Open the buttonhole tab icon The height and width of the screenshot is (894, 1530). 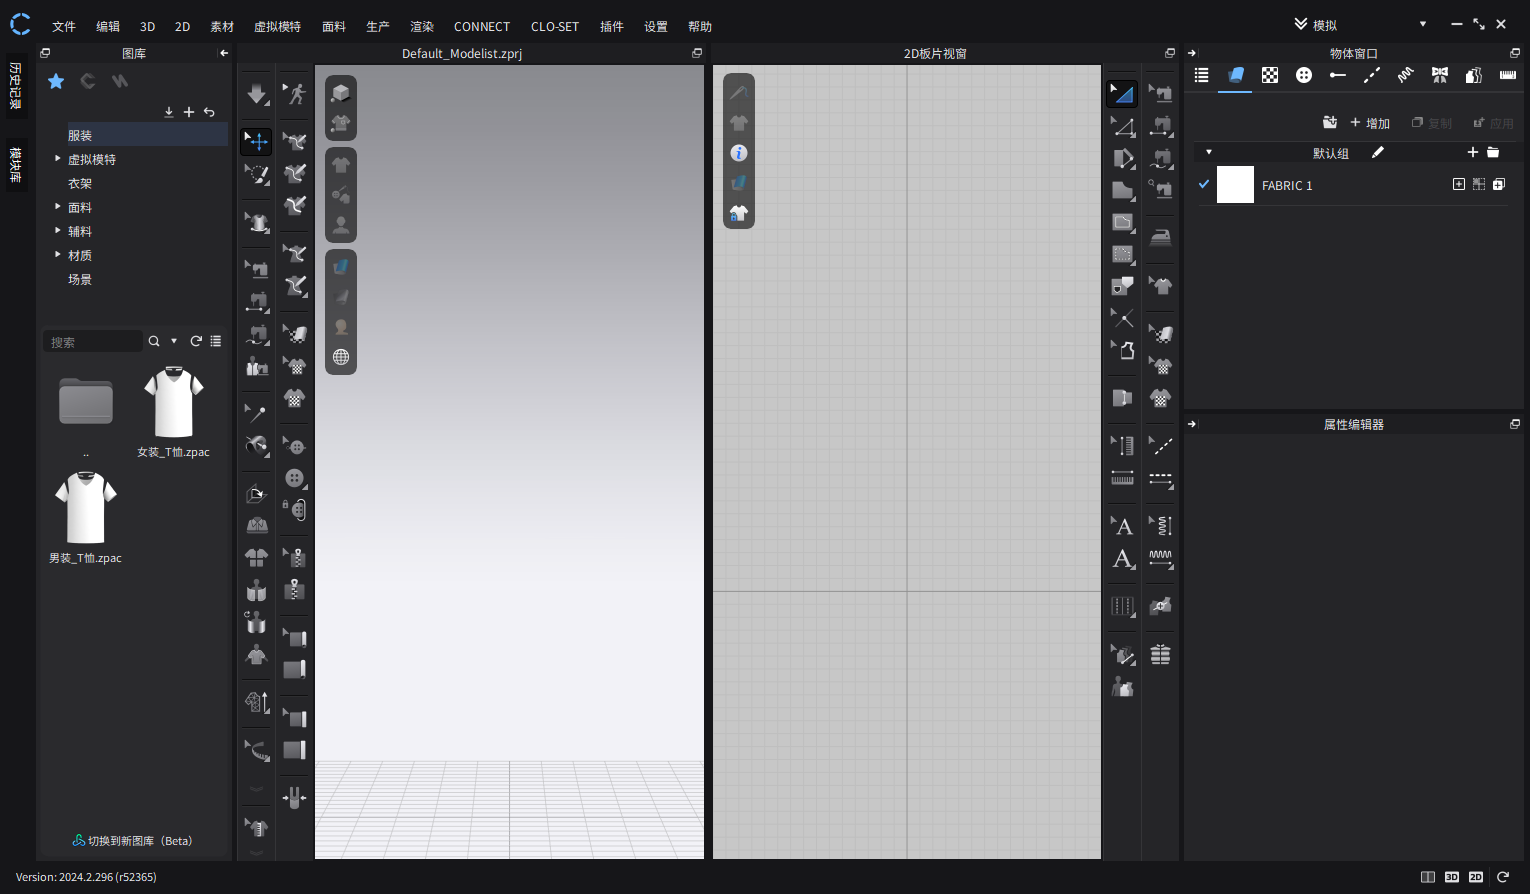coord(1338,75)
